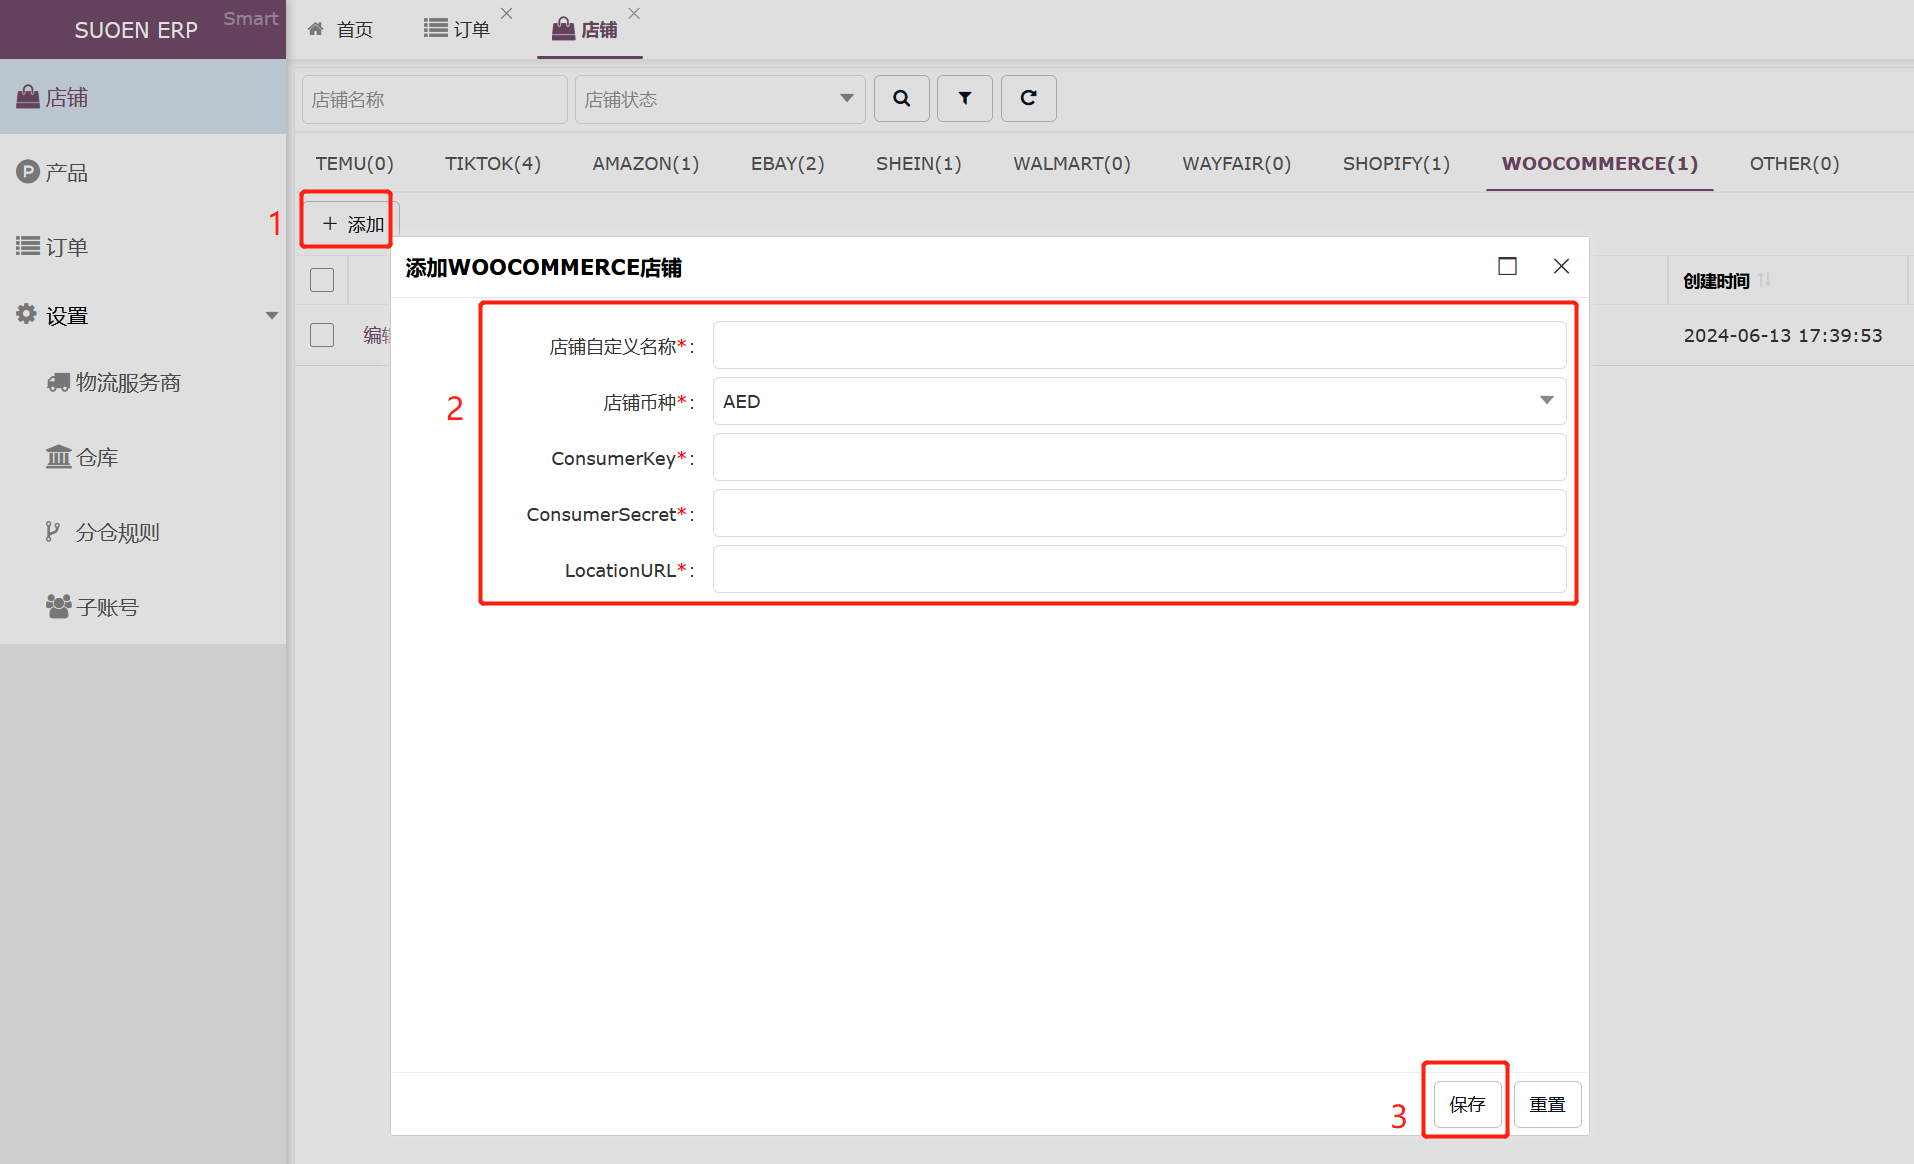Select the WOOCOMMERCE(1) platform tab
This screenshot has width=1914, height=1164.
click(1600, 163)
